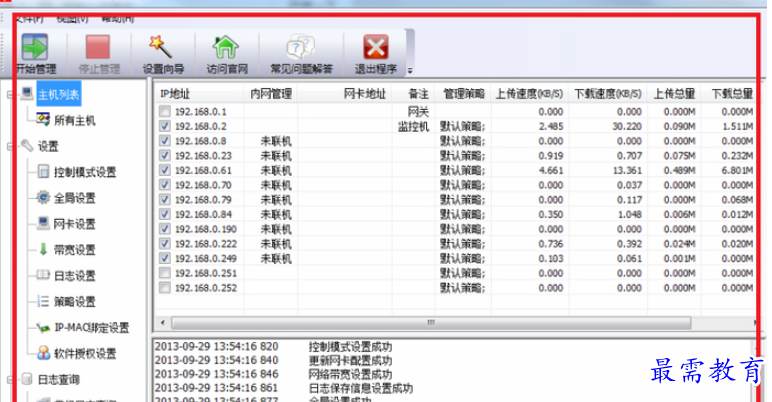Collapse the 日志查询 tree node expander

(10, 379)
